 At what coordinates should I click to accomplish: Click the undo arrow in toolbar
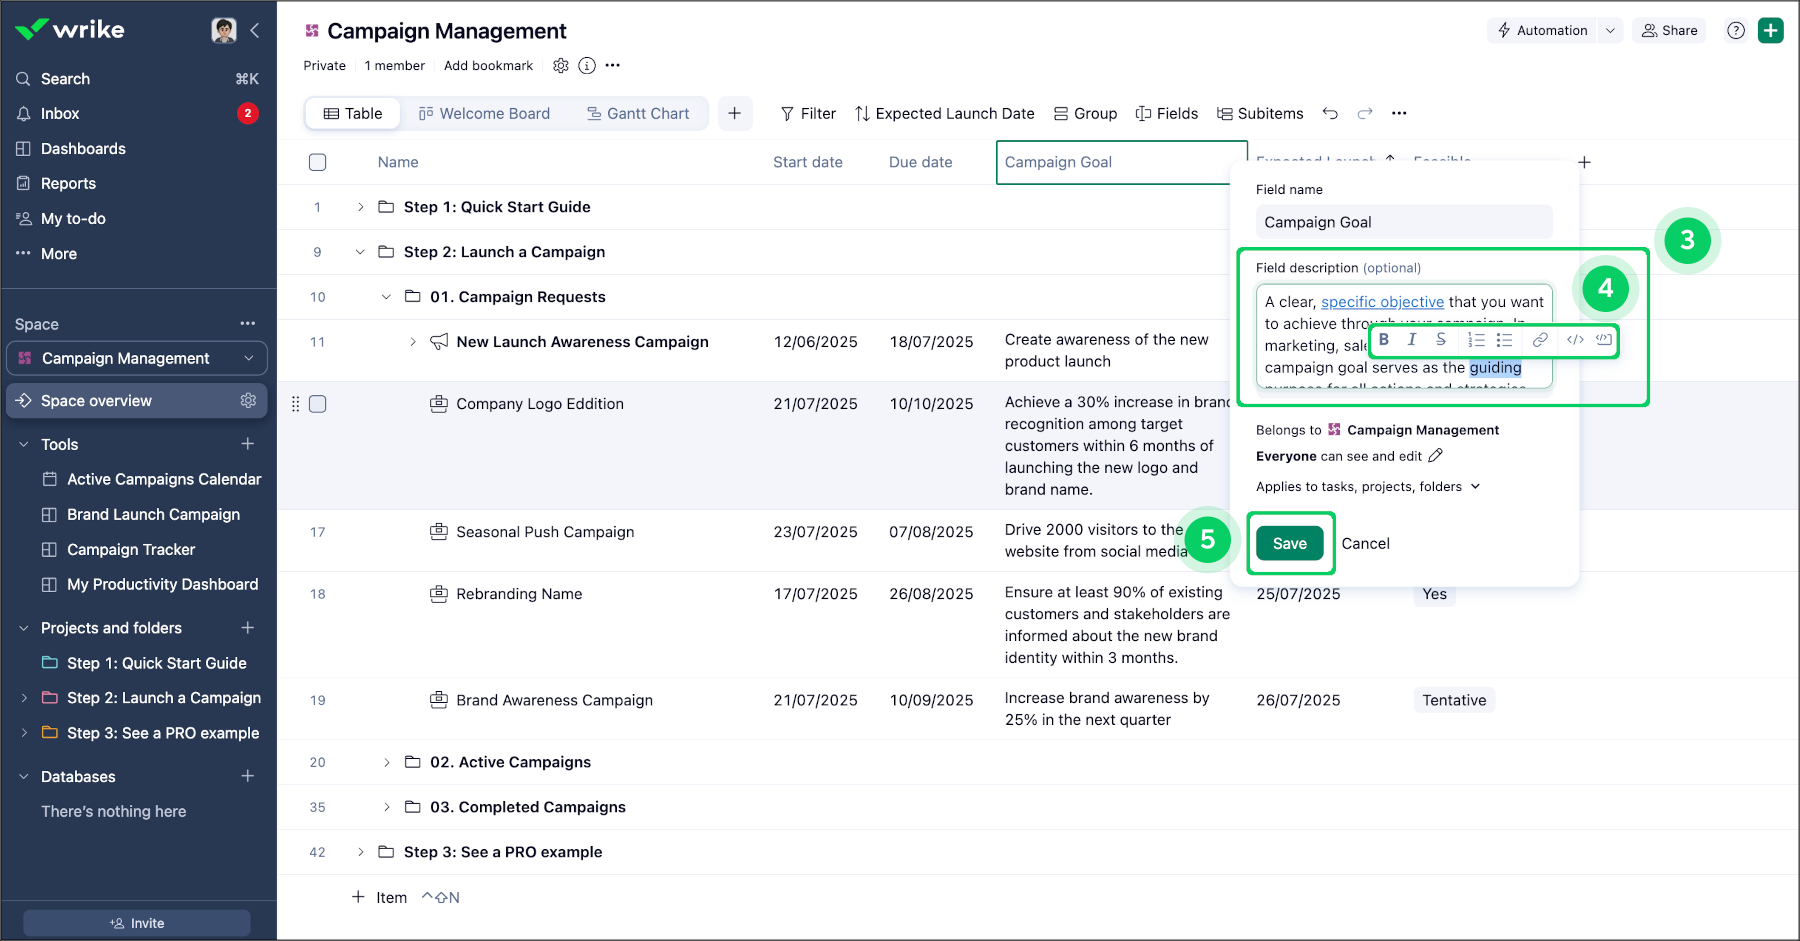(1330, 114)
